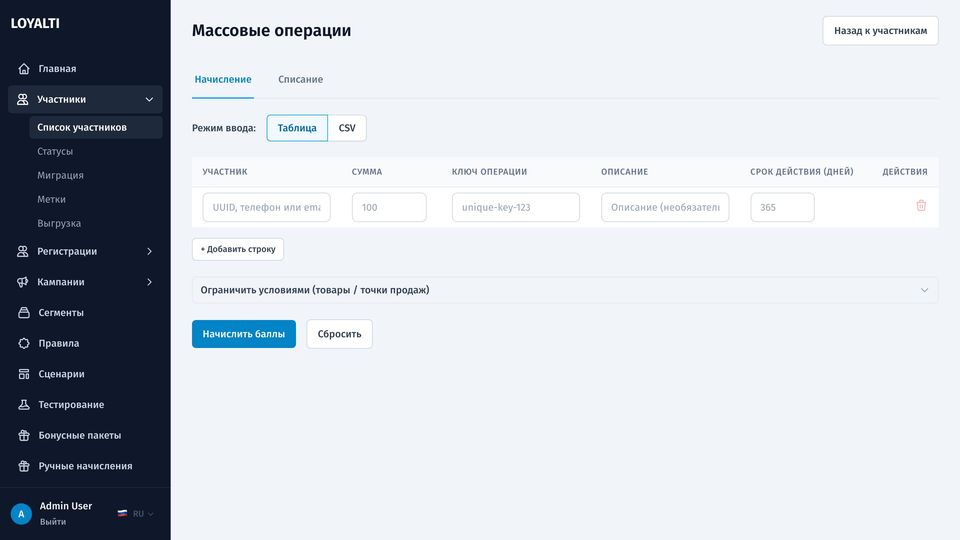Click СРОК ДЕЙСТВИЯ (ДНЕЙ) column header
Image resolution: width=960 pixels, height=540 pixels.
point(801,171)
